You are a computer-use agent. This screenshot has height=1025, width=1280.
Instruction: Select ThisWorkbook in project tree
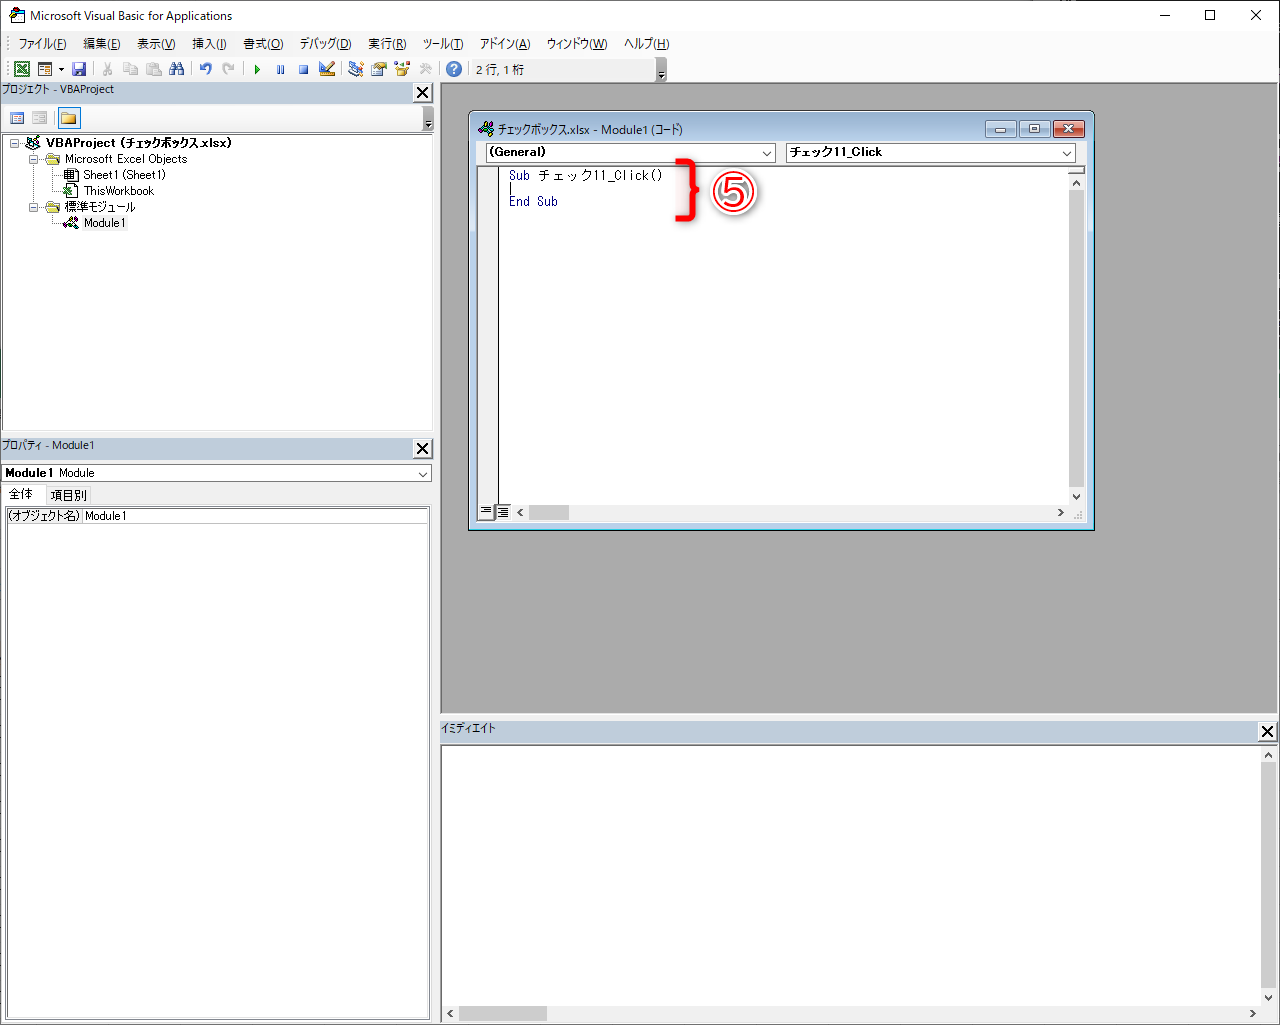[119, 191]
